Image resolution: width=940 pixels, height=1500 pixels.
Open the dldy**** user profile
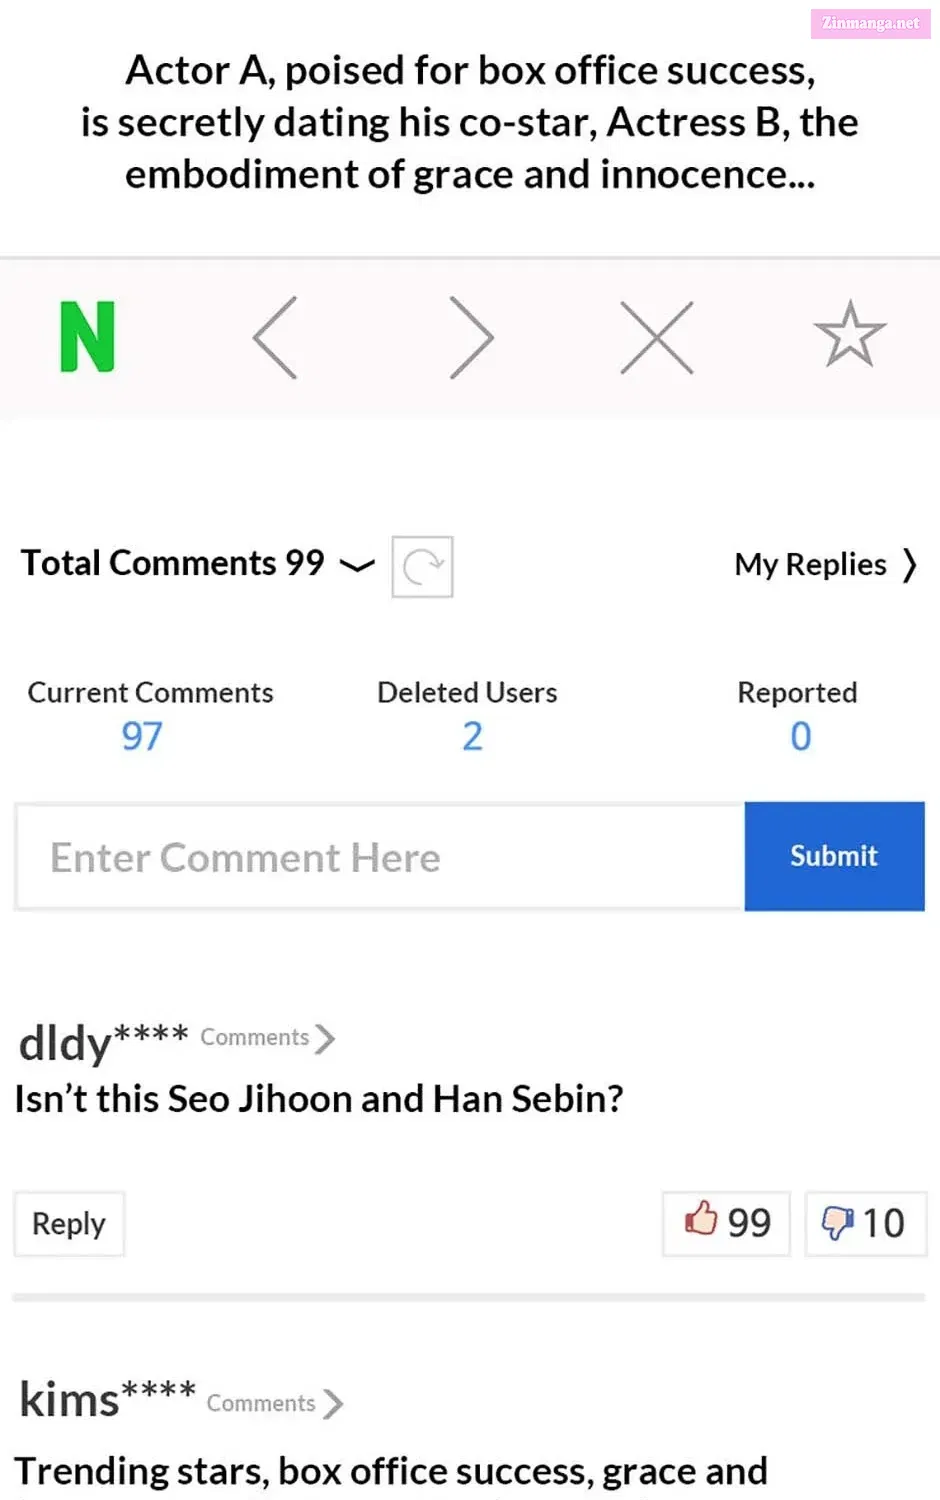103,1043
